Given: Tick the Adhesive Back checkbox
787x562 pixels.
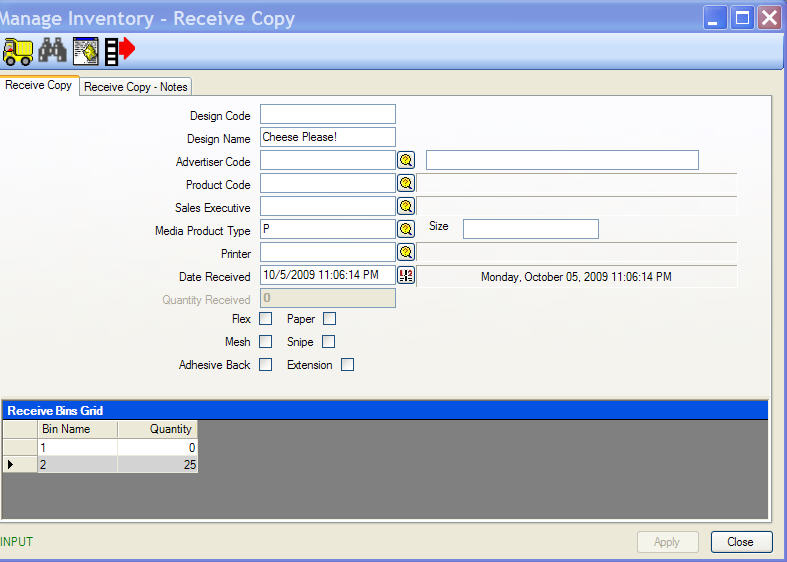Looking at the screenshot, I should click(266, 365).
